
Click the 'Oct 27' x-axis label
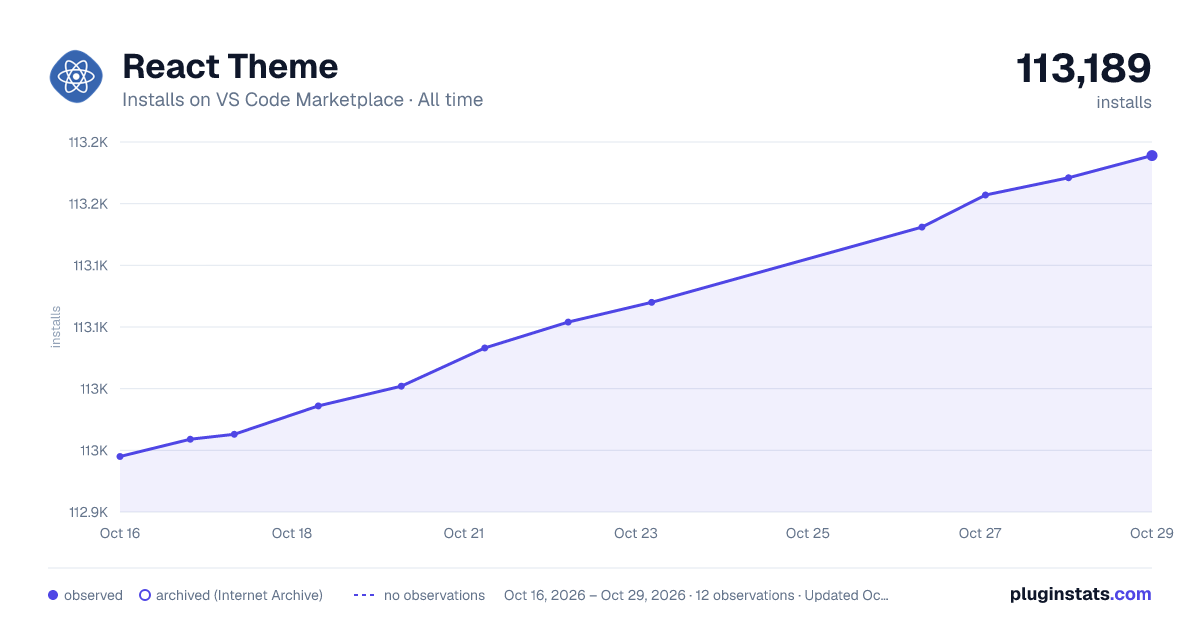point(980,533)
